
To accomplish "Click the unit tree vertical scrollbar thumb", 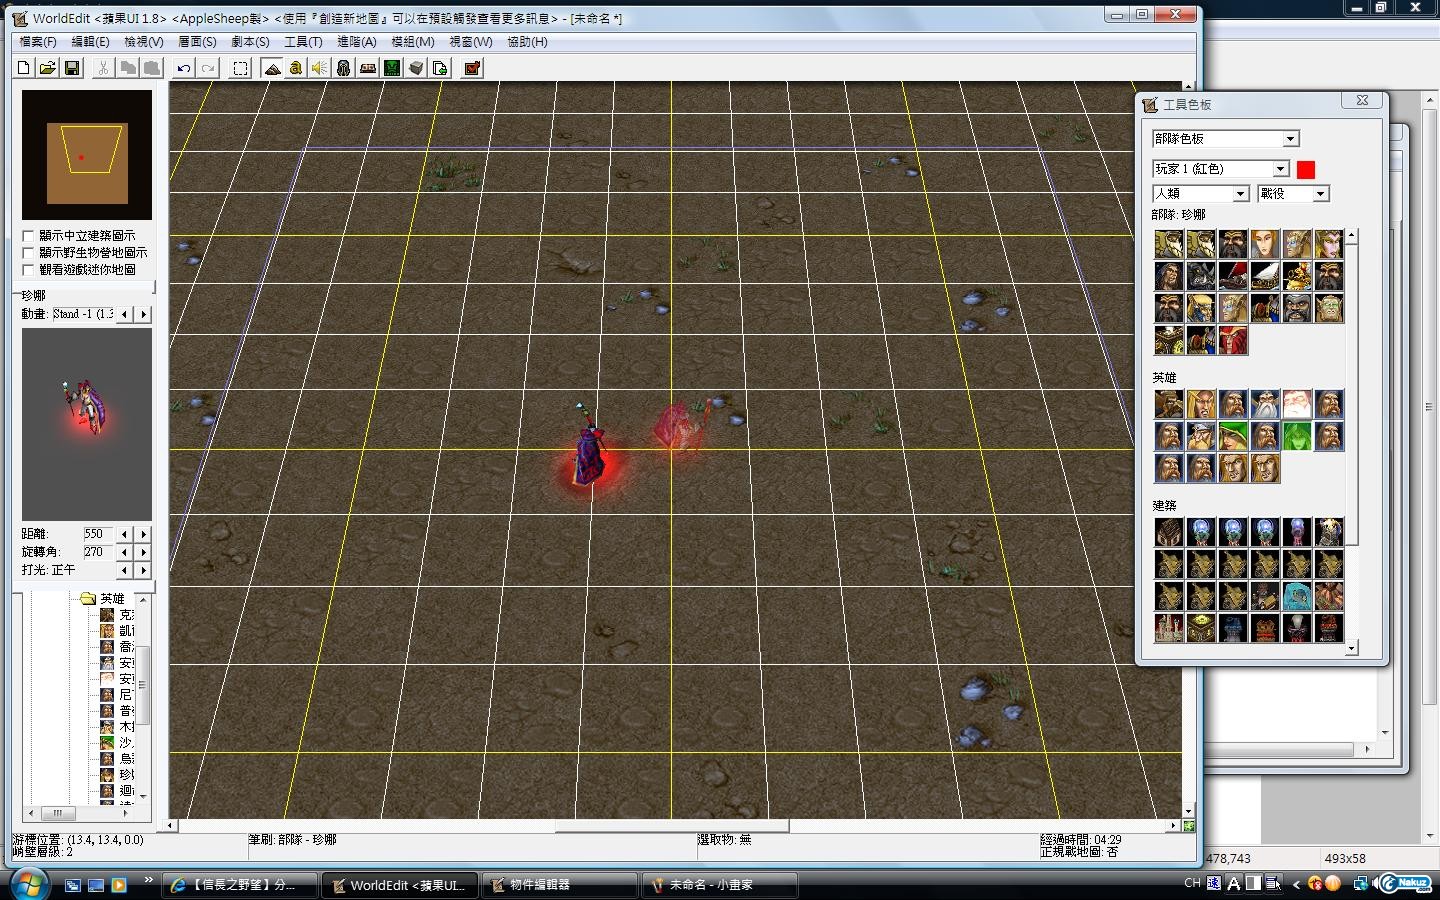I will pos(143,685).
